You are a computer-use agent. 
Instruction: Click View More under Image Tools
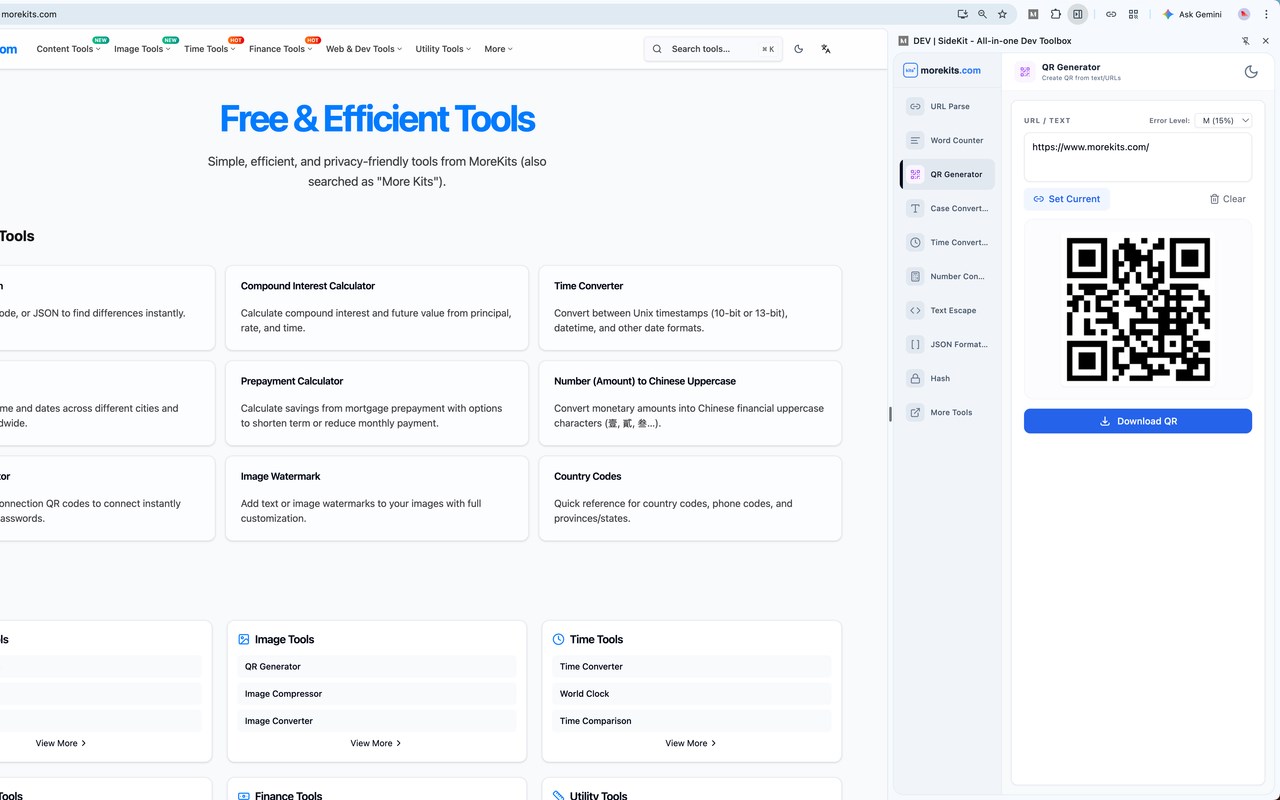pyautogui.click(x=376, y=743)
